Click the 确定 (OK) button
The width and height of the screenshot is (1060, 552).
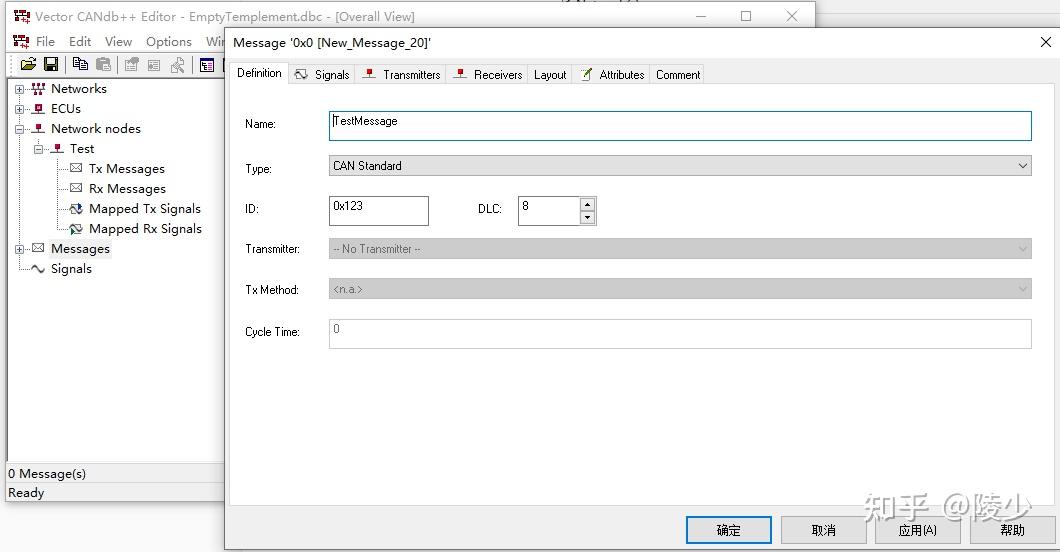coord(728,530)
